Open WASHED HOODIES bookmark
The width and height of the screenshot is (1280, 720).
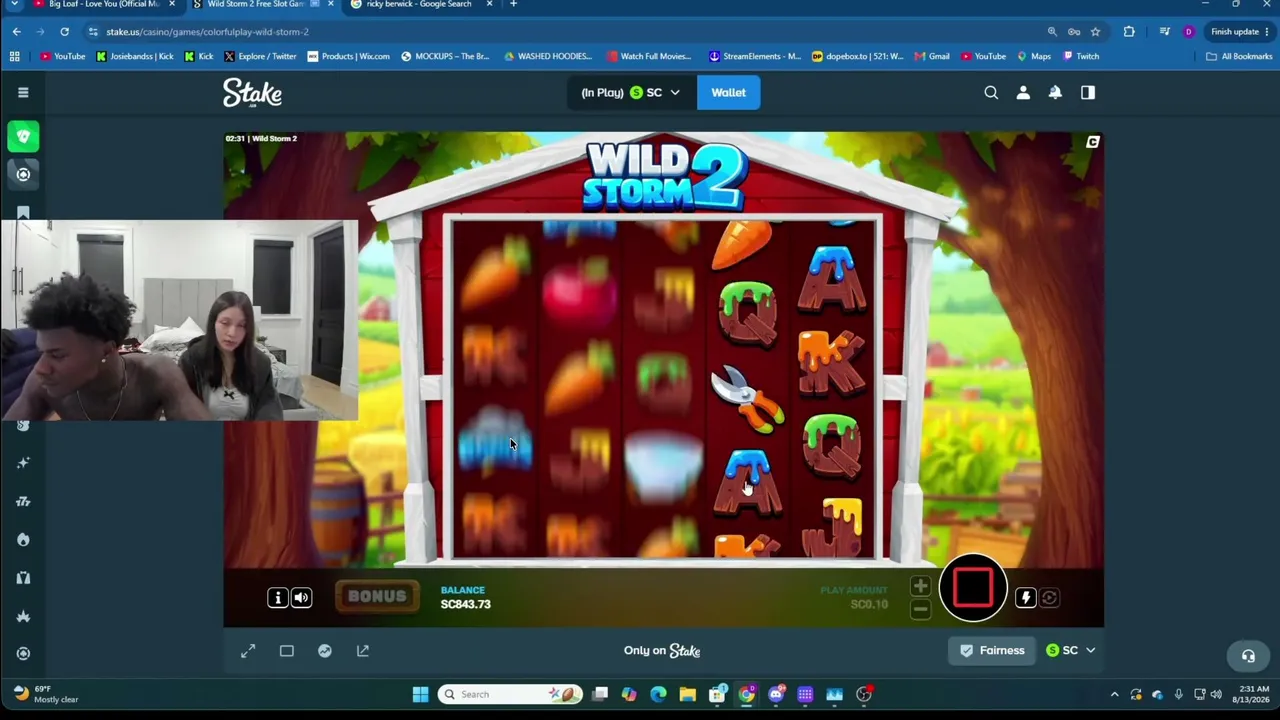548,57
